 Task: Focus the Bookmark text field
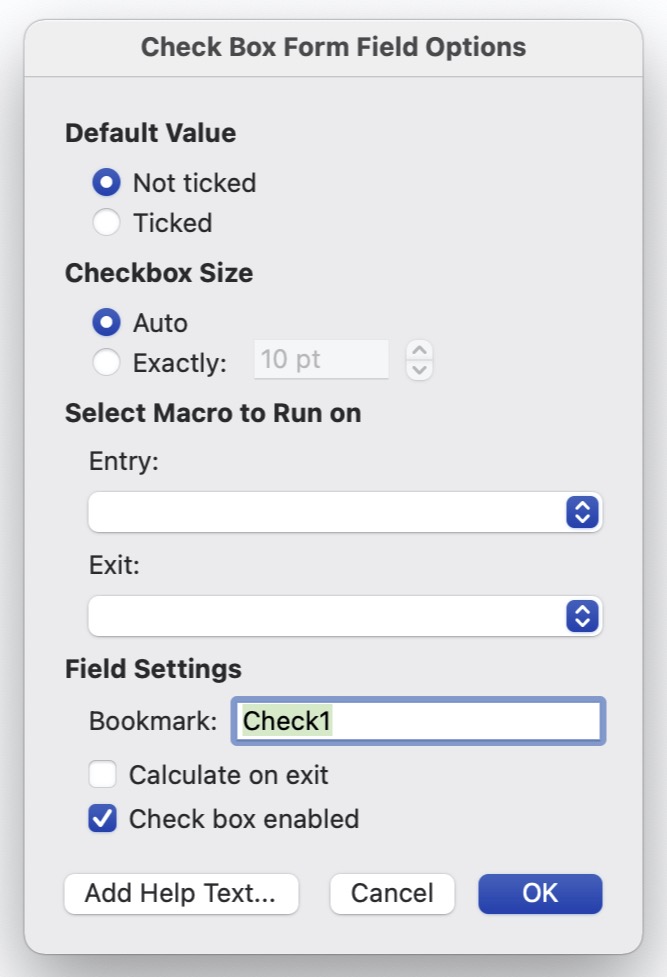tap(418, 721)
